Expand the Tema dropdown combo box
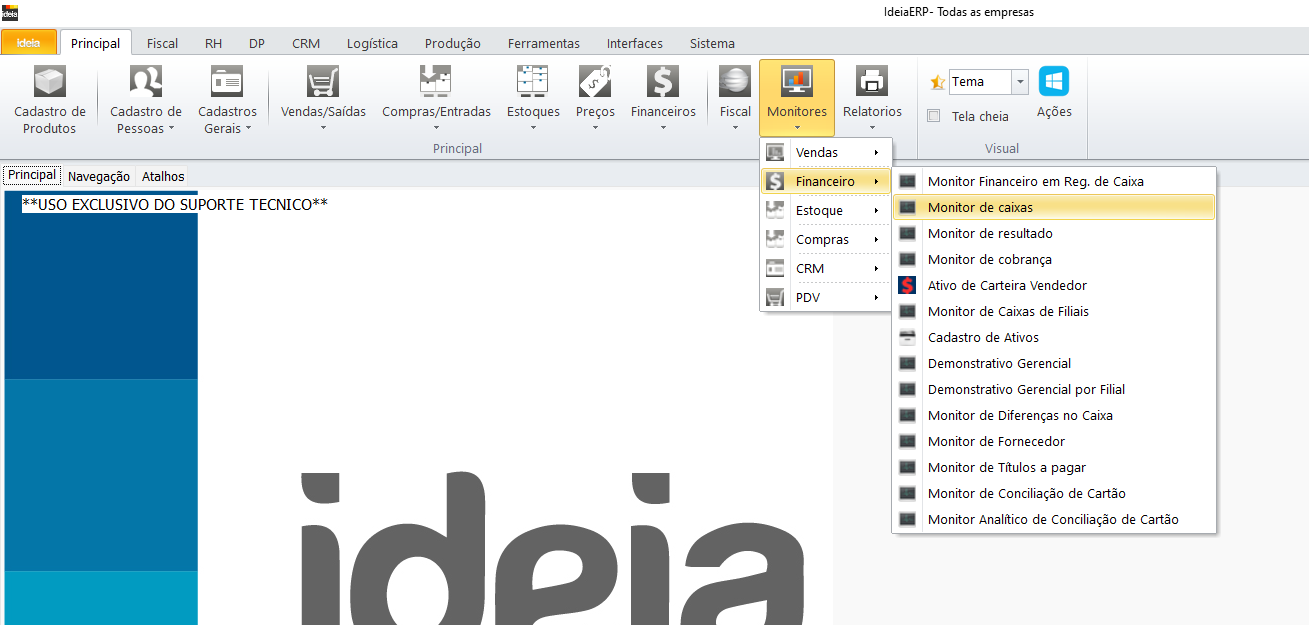This screenshot has width=1309, height=625. click(1019, 82)
